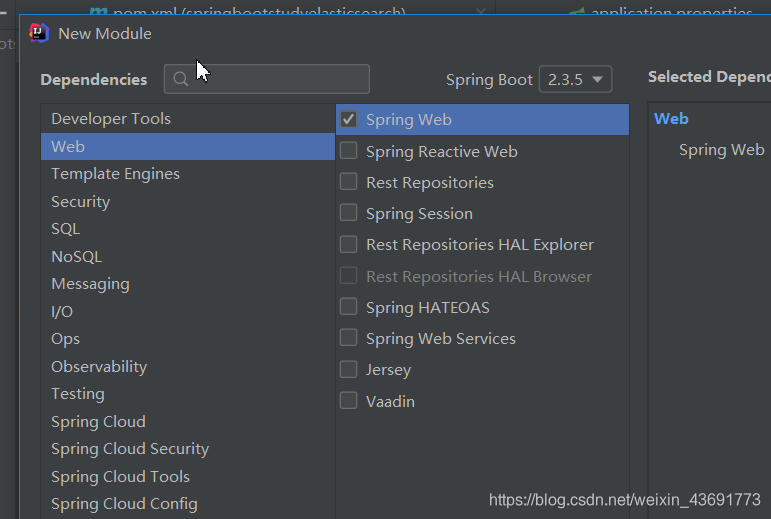The width and height of the screenshot is (771, 519).
Task: Uncheck the Spring Web checkbox
Action: [x=349, y=119]
